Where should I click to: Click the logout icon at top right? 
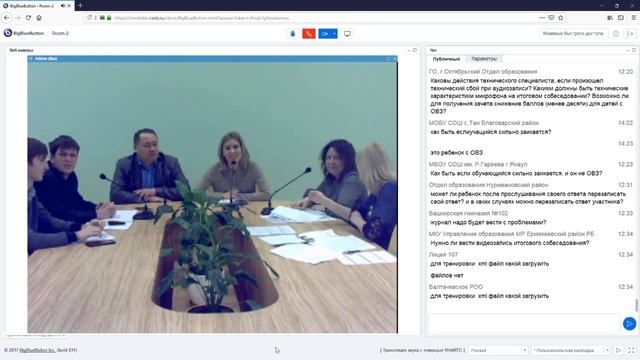click(x=631, y=33)
